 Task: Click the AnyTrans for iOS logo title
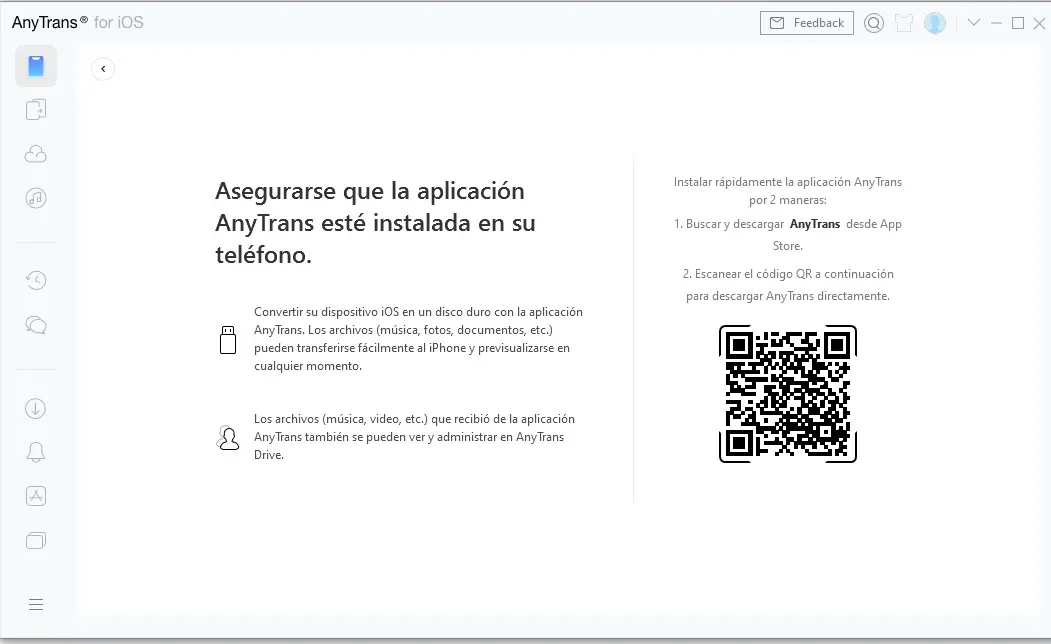coord(78,23)
